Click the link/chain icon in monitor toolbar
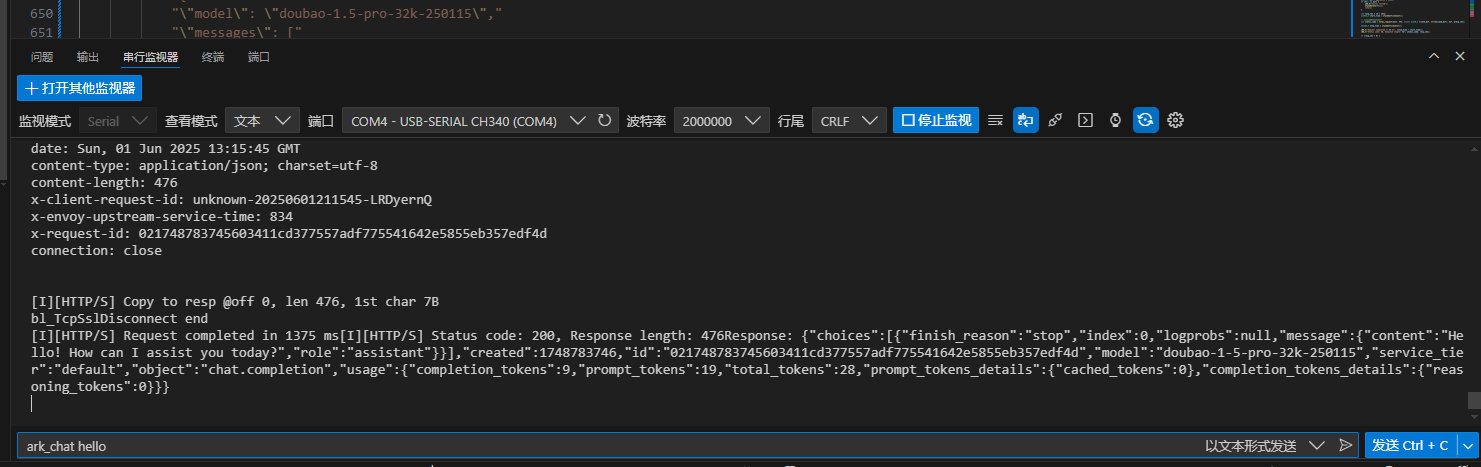 click(1055, 120)
